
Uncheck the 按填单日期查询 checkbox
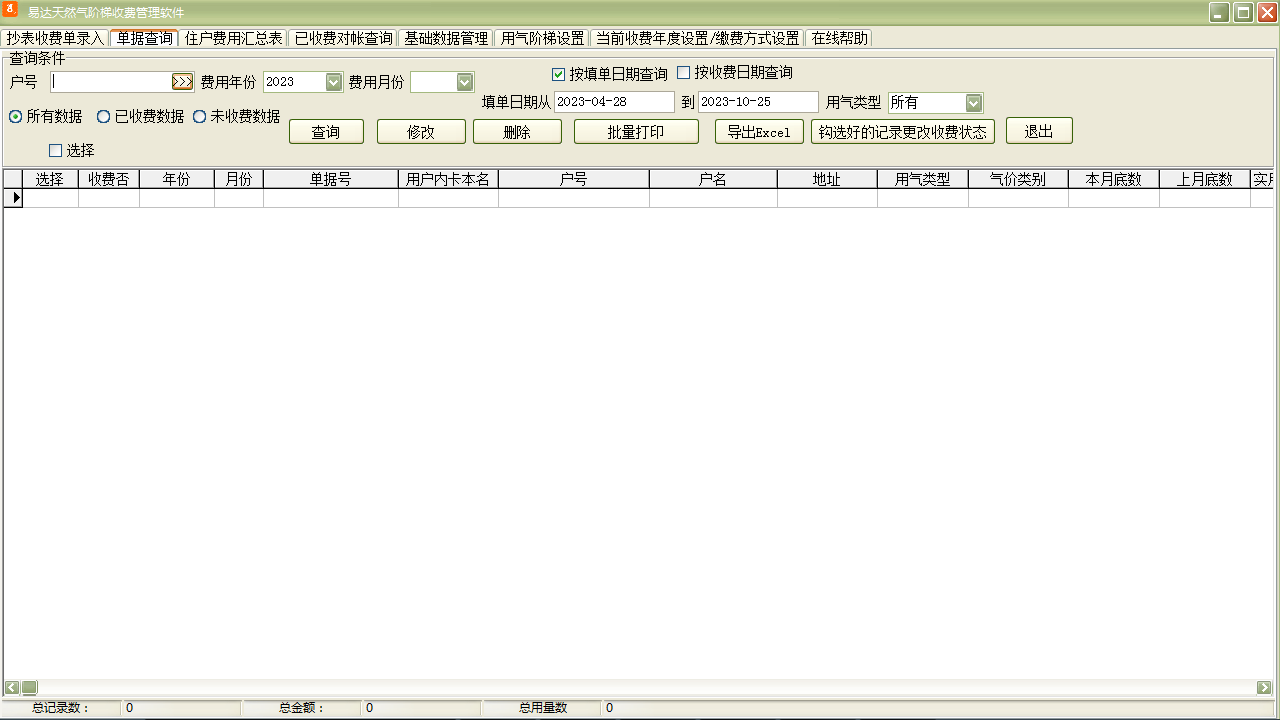tap(559, 74)
